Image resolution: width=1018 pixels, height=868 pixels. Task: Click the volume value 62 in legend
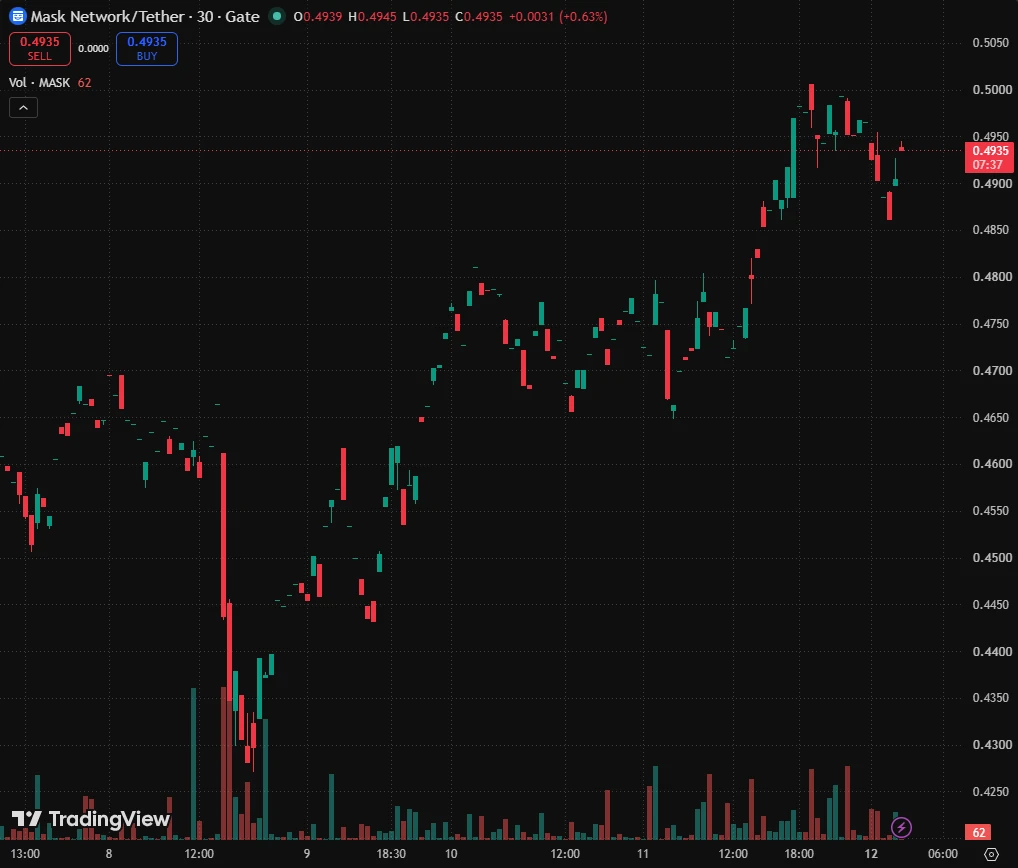click(x=84, y=82)
